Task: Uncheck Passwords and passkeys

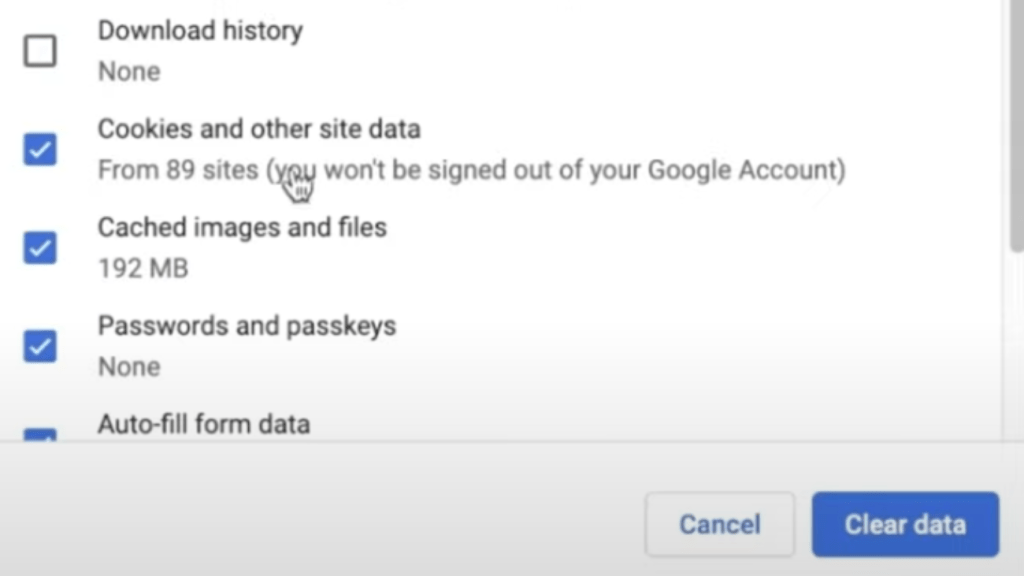Action: (x=39, y=346)
